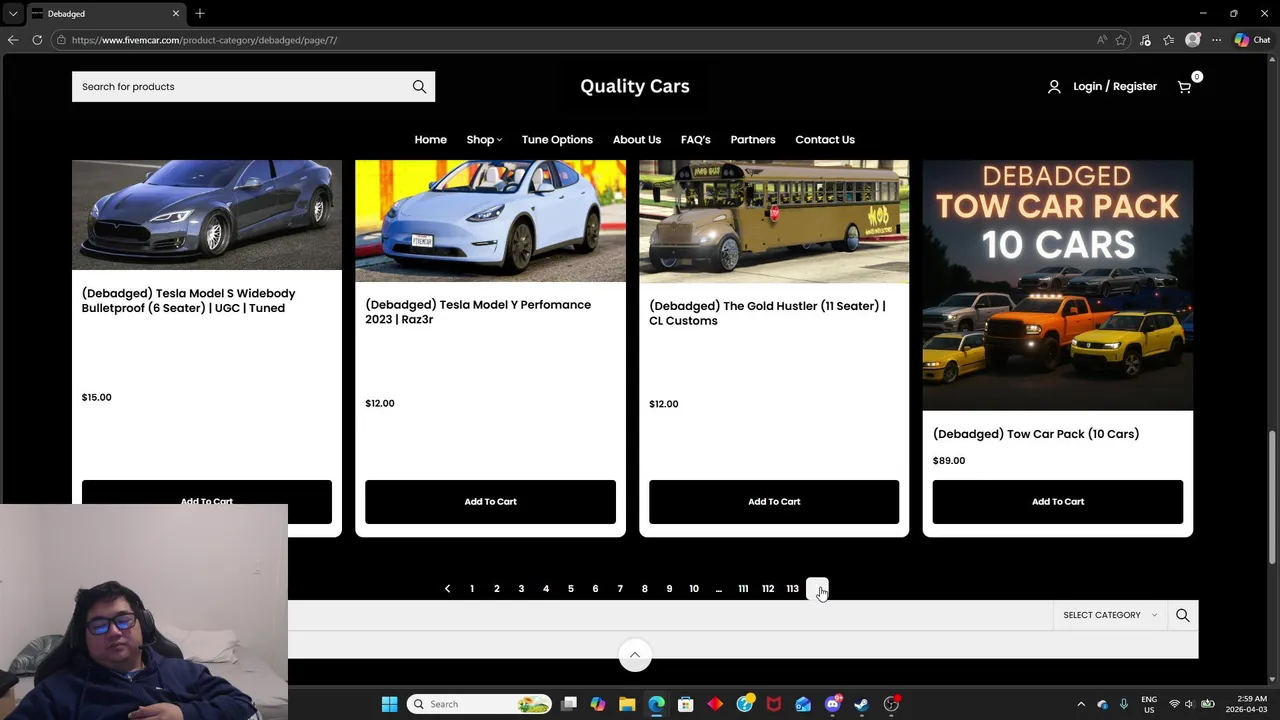Open Tesla Model Y product image
Screen dimensions: 1280x720
(490, 221)
